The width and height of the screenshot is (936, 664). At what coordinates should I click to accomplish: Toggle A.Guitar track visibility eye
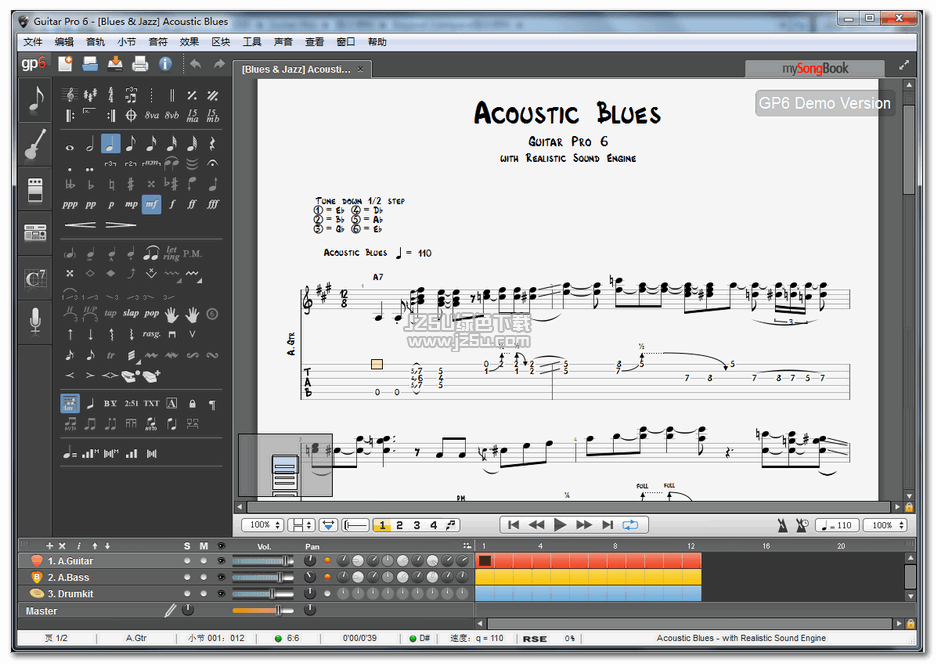click(x=221, y=561)
